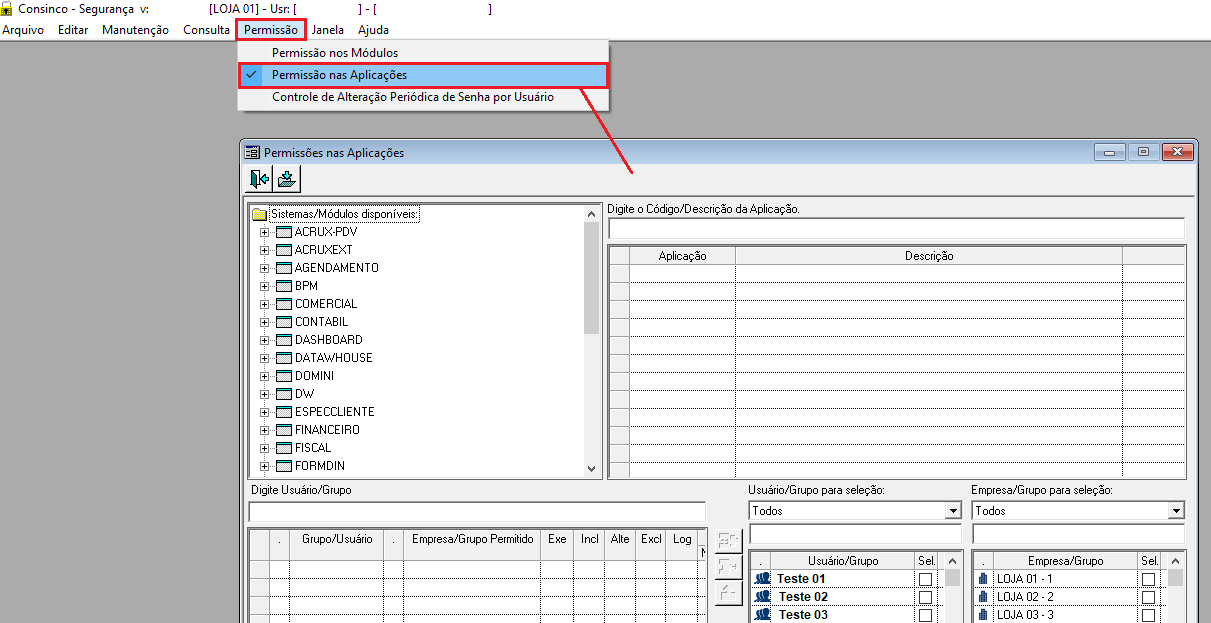Click the Descrição column header
The height and width of the screenshot is (623, 1211).
[929, 256]
